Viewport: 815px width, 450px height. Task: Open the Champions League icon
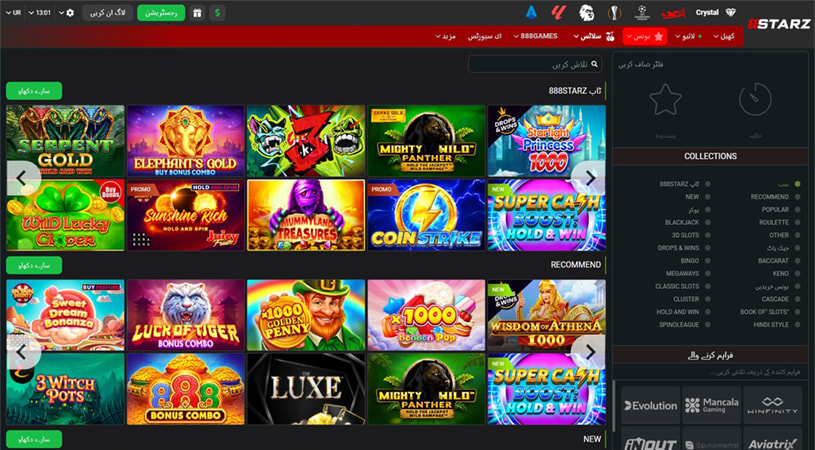coord(642,12)
